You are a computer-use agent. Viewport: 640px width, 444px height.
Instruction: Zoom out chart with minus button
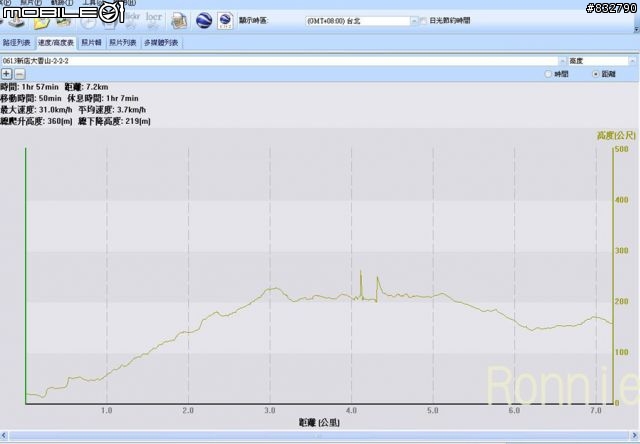tap(20, 74)
